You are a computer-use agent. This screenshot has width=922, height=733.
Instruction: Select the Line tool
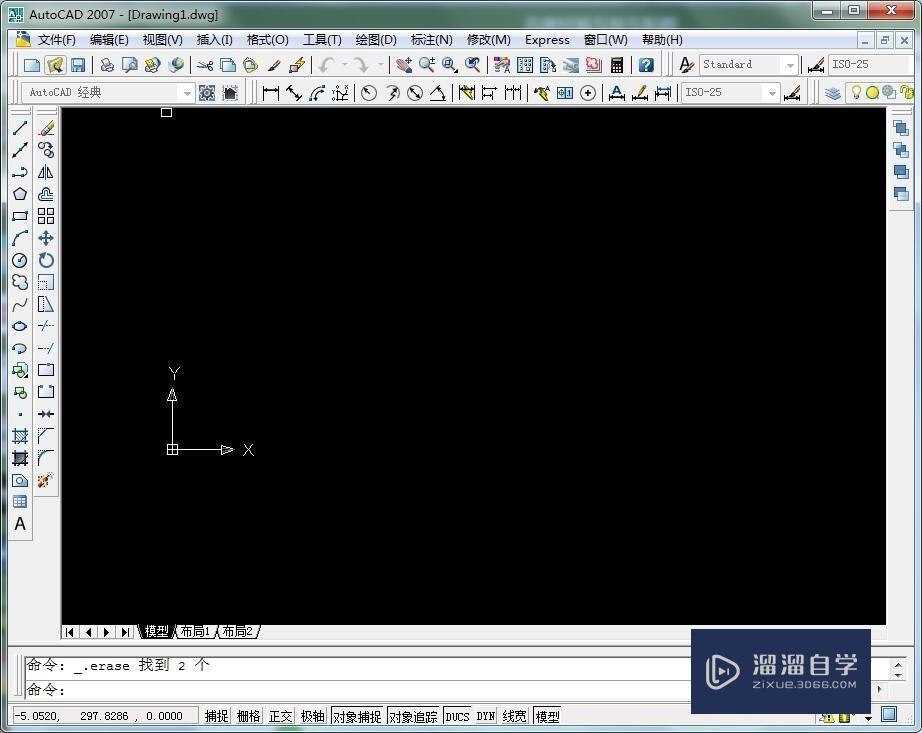pyautogui.click(x=18, y=127)
